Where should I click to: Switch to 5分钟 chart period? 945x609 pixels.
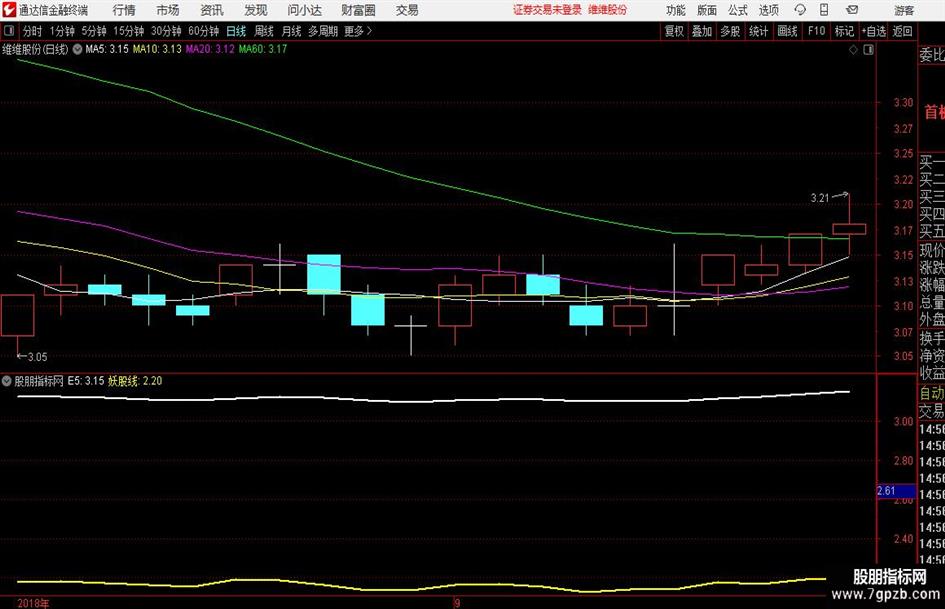[94, 31]
